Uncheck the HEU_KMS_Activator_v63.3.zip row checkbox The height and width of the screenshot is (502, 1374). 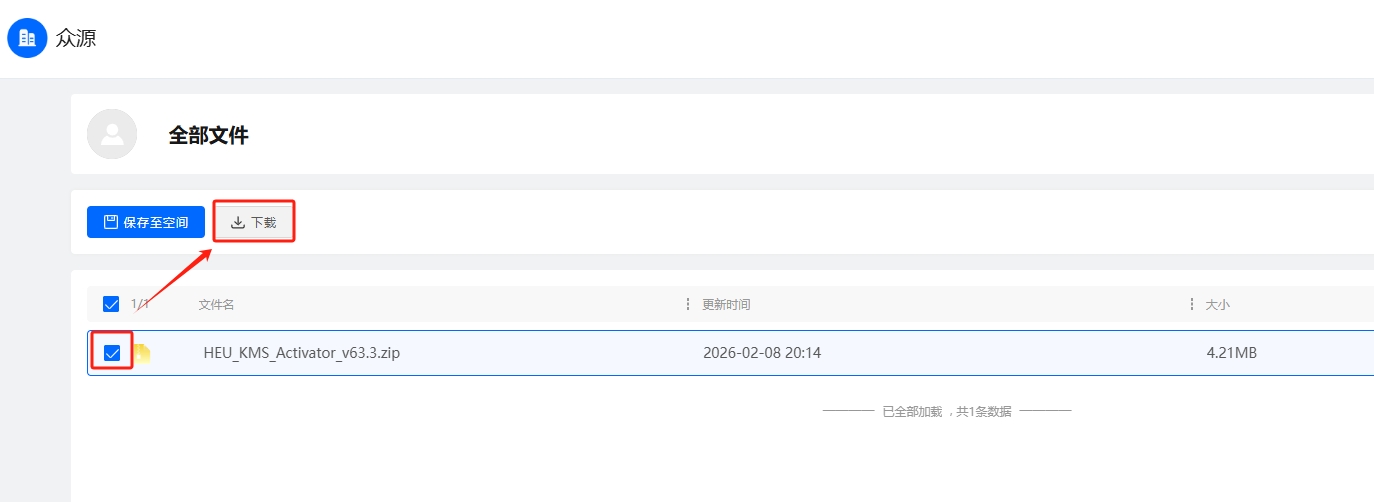pos(112,353)
